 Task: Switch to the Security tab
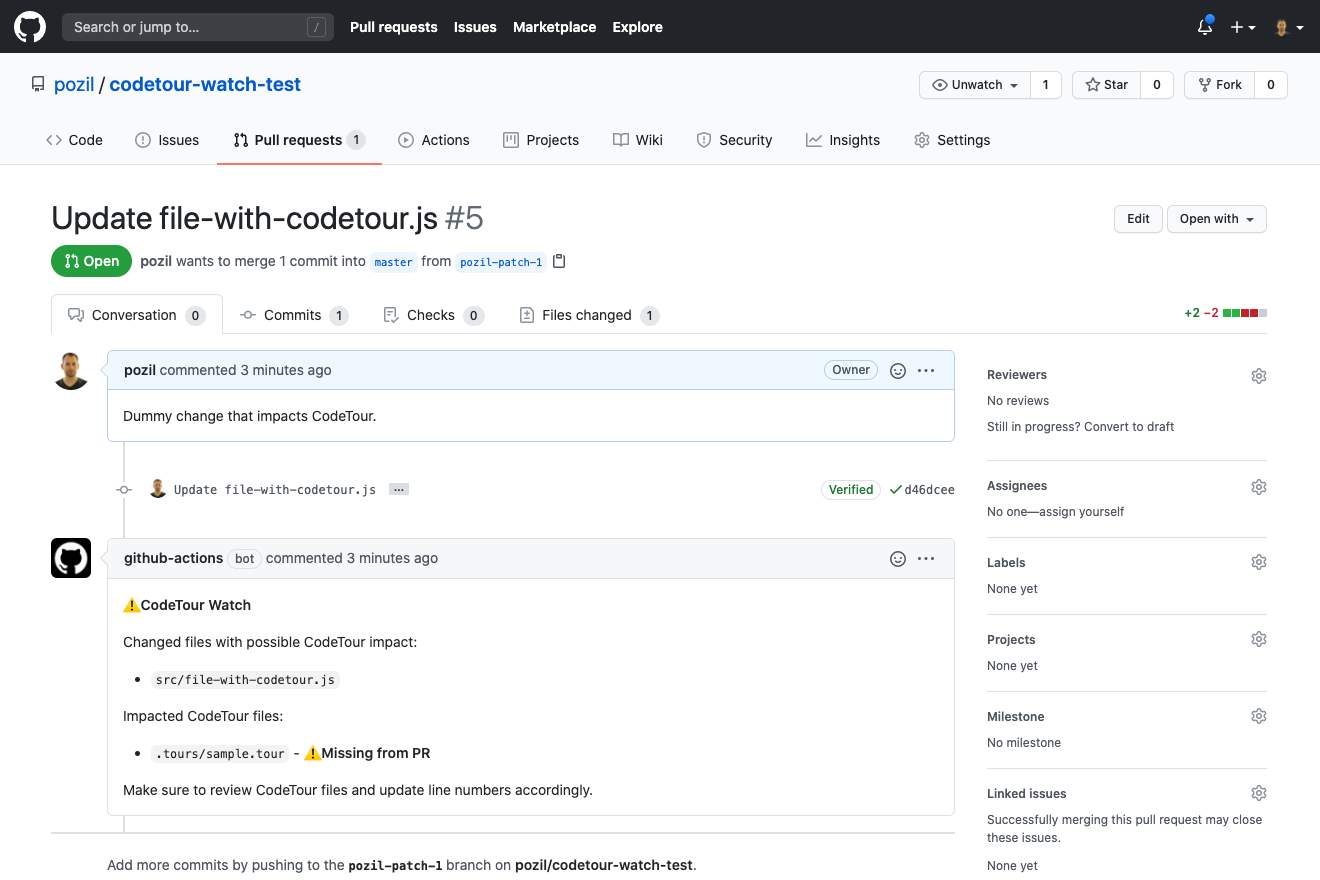pos(734,140)
